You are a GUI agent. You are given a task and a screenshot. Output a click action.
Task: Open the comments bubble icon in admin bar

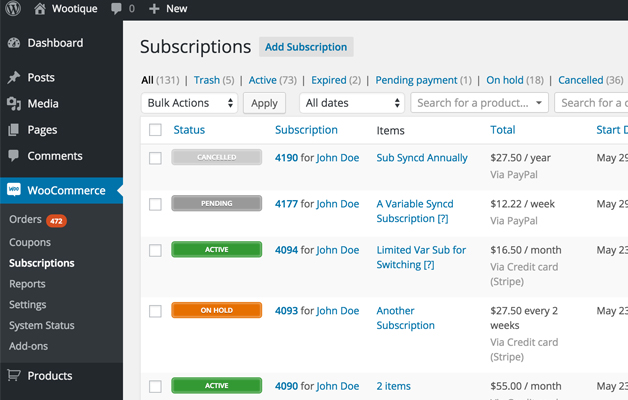click(116, 9)
